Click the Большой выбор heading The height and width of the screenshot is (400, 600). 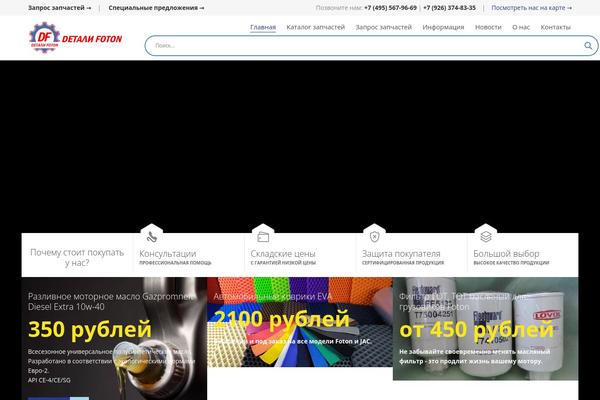[506, 253]
